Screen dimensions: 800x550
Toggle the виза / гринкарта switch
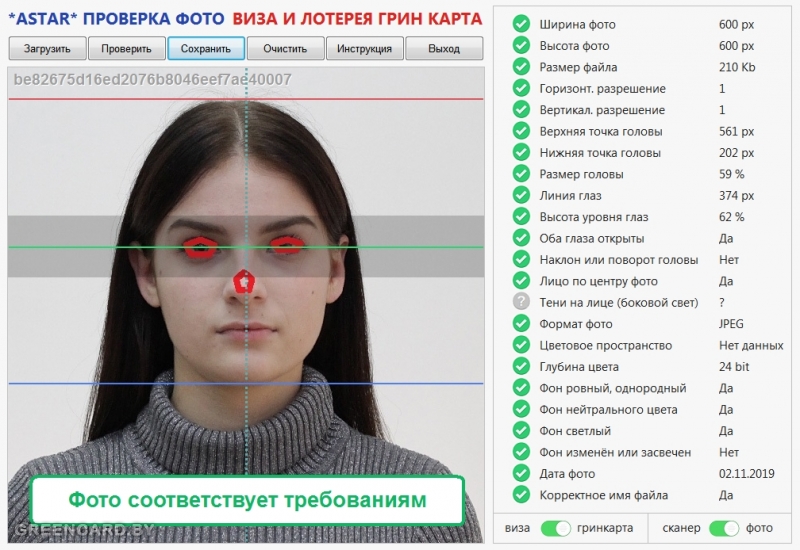point(556,528)
